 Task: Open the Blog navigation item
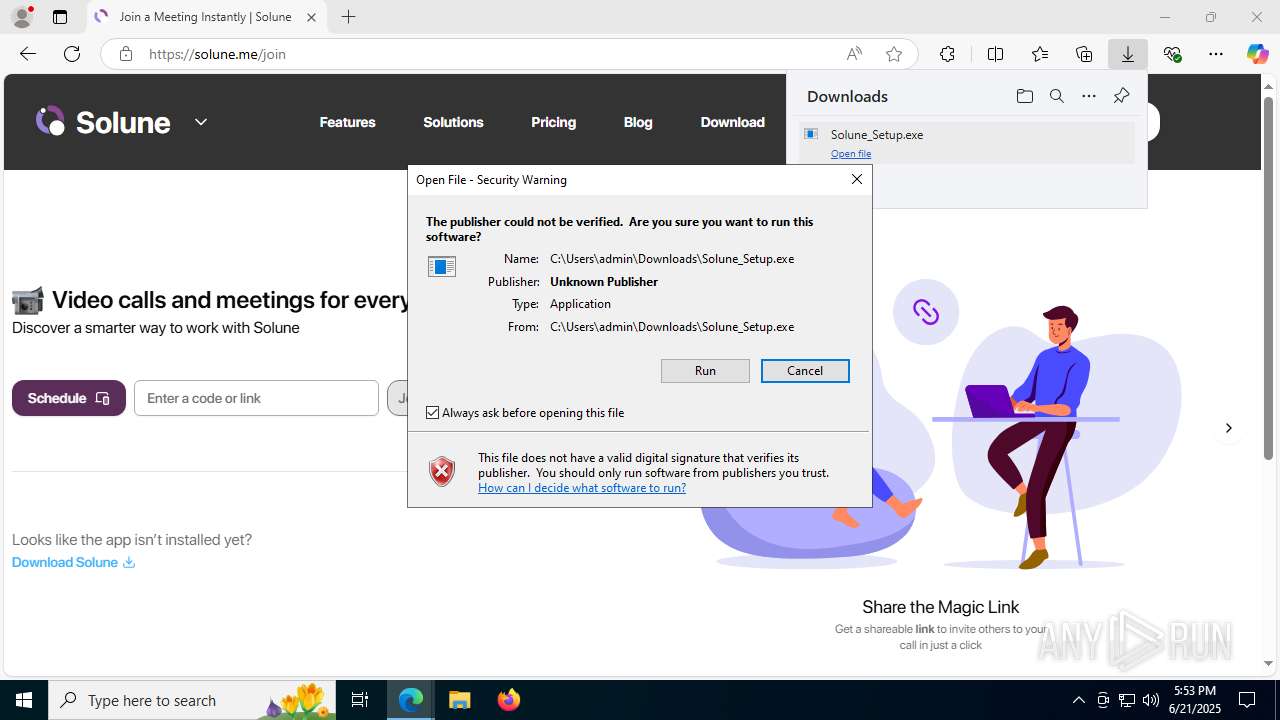pyautogui.click(x=638, y=122)
